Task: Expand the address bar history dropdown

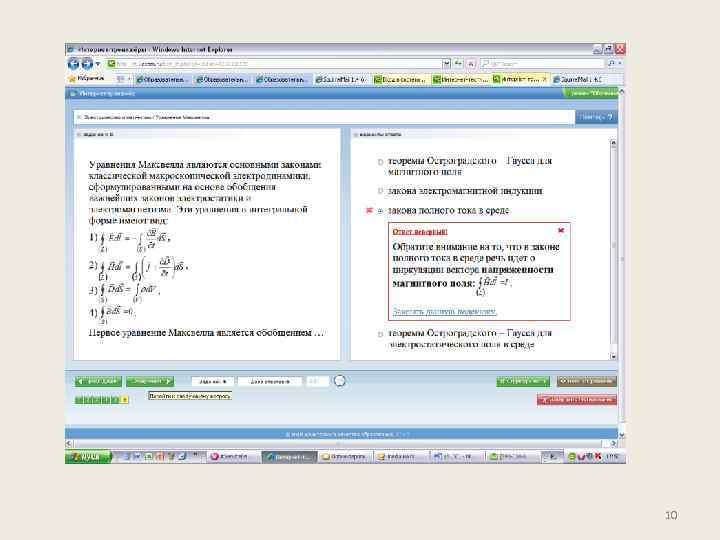Action: pyautogui.click(x=446, y=63)
